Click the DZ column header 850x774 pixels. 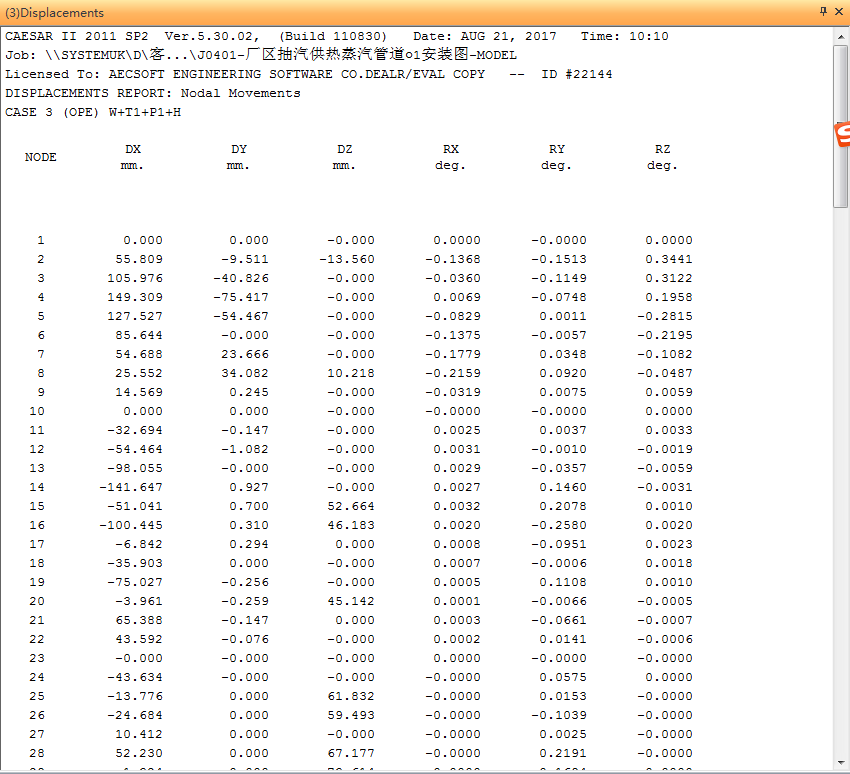pos(345,149)
